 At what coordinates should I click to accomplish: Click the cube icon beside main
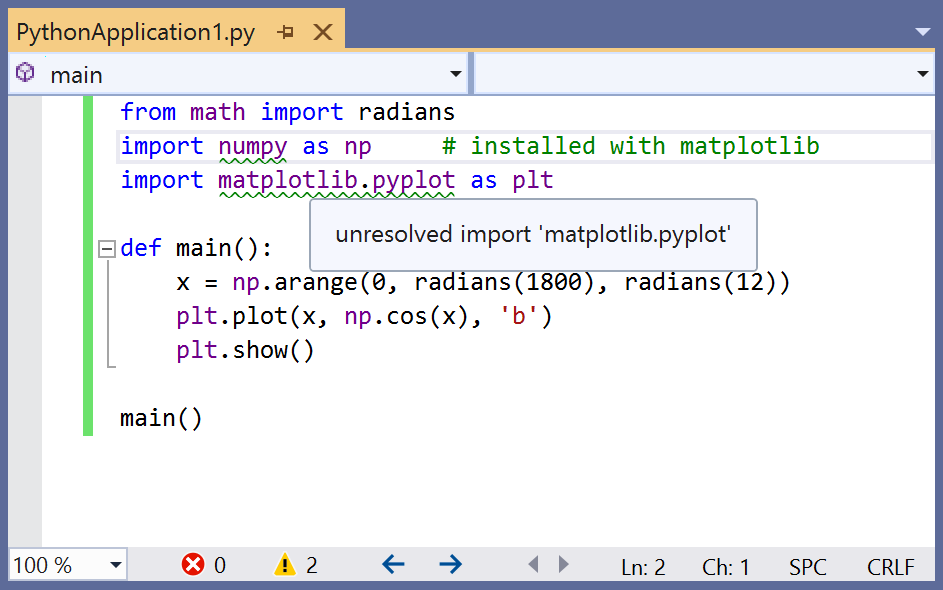(27, 74)
